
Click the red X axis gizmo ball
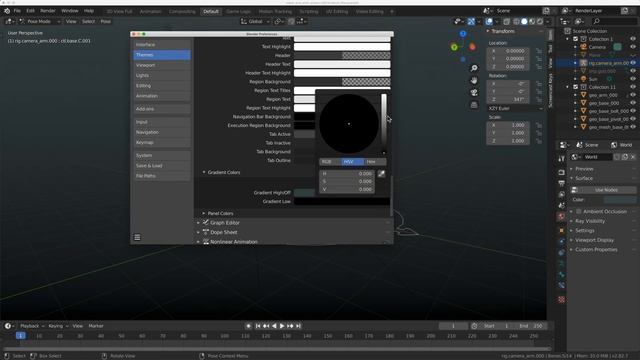[x=472, y=47]
